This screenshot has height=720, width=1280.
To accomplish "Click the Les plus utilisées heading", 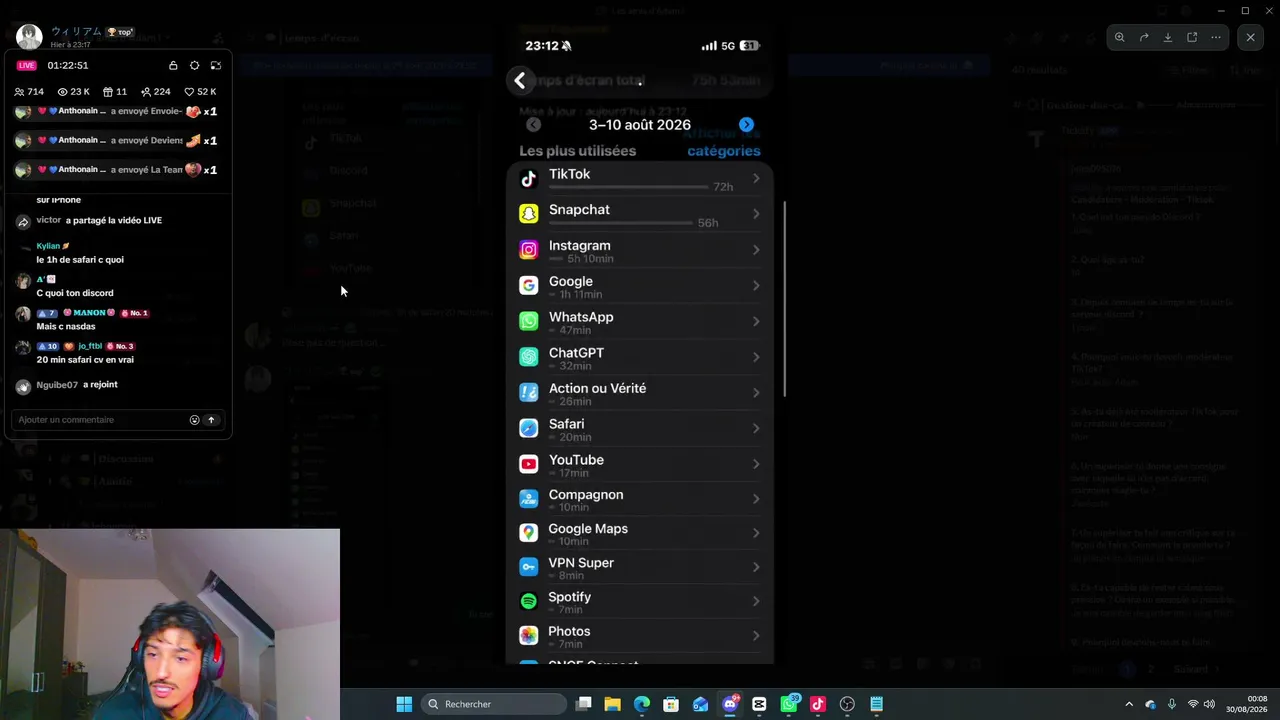I will pyautogui.click(x=578, y=151).
